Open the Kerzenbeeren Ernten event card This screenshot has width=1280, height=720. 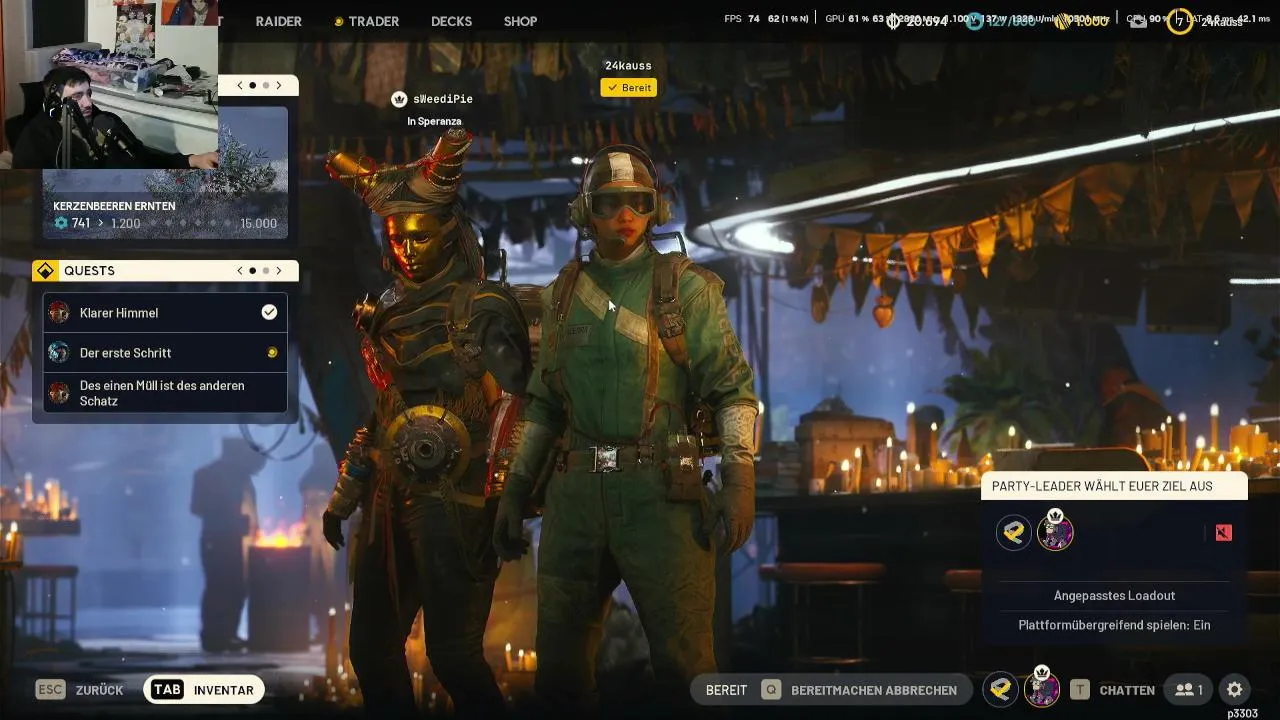tap(166, 172)
